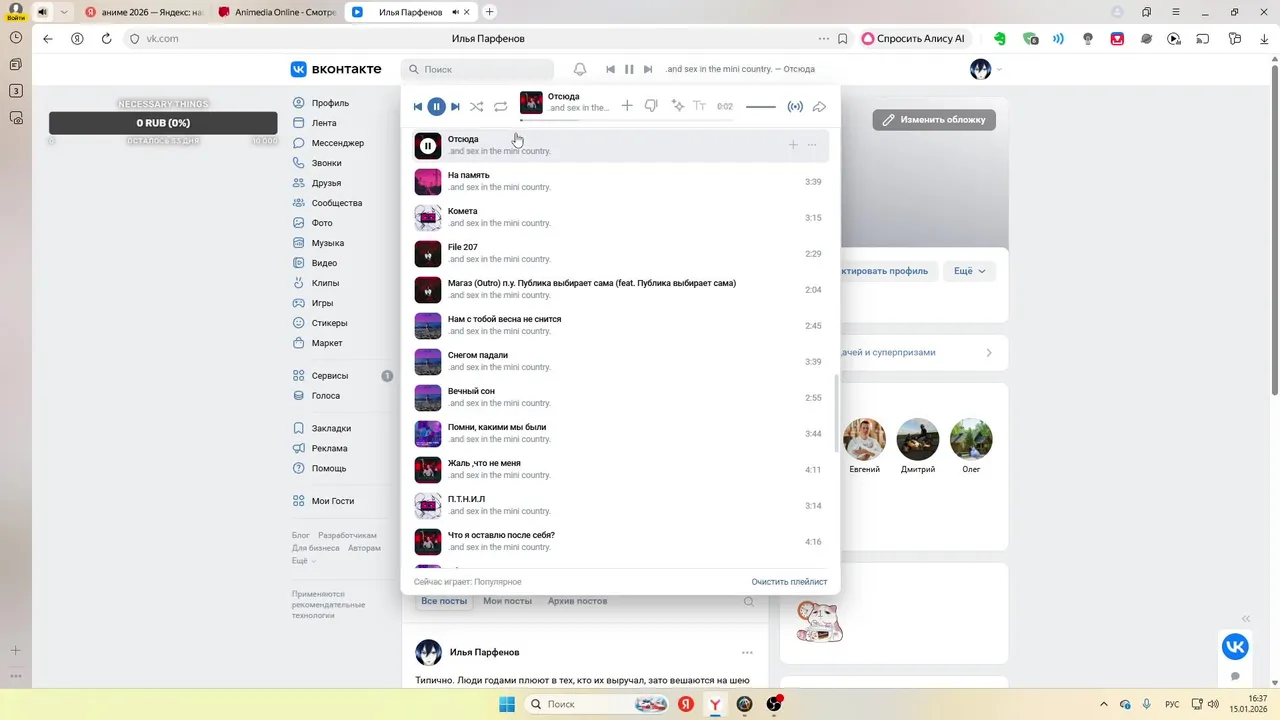Go to previous track in player panel
Screen dimensions: 1280x720
[418, 106]
